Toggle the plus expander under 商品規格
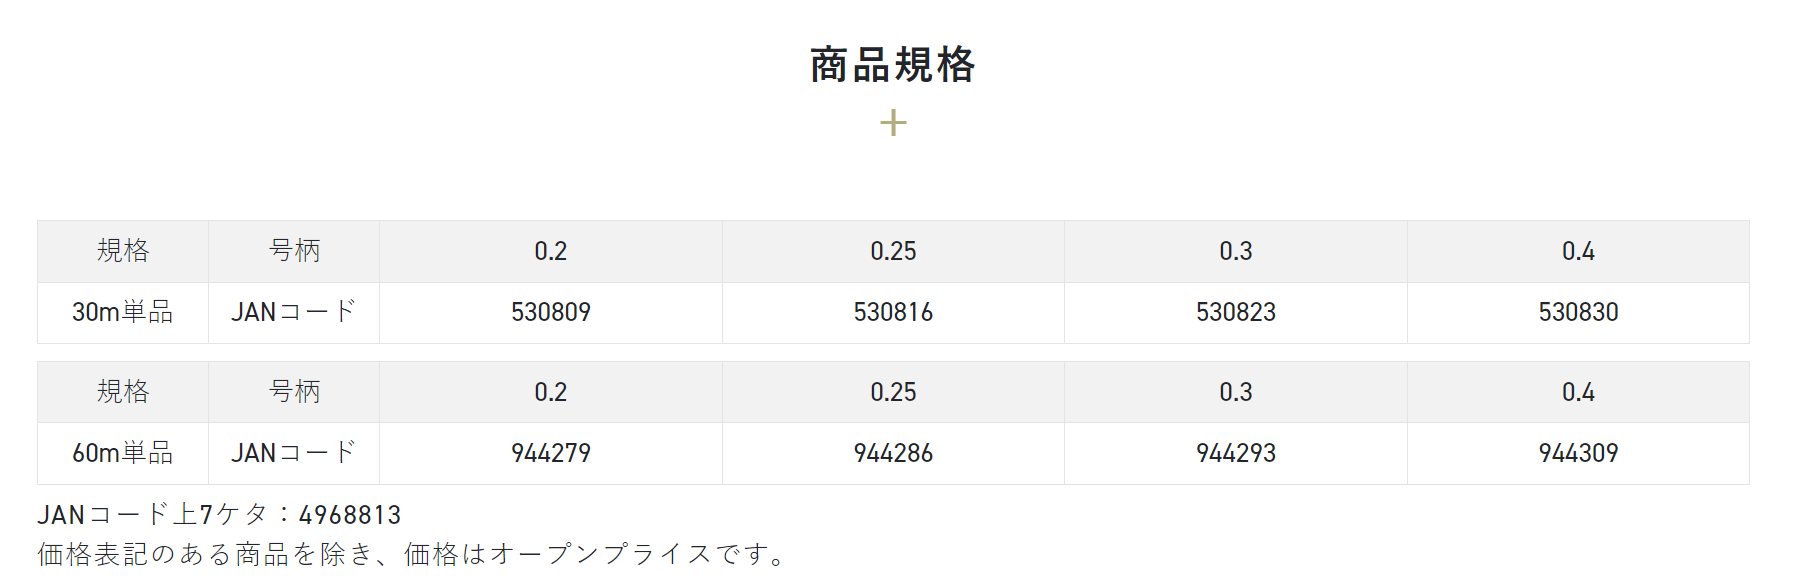Image resolution: width=1802 pixels, height=586 pixels. [893, 123]
